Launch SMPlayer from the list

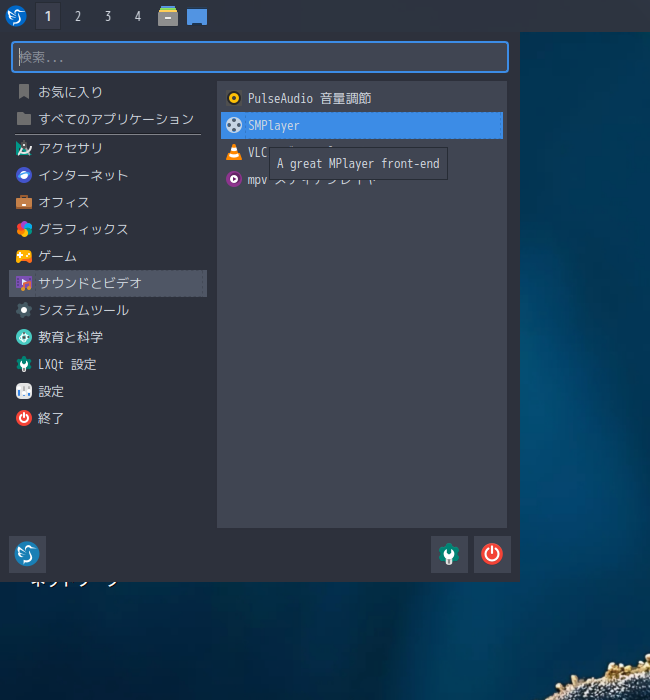click(362, 125)
